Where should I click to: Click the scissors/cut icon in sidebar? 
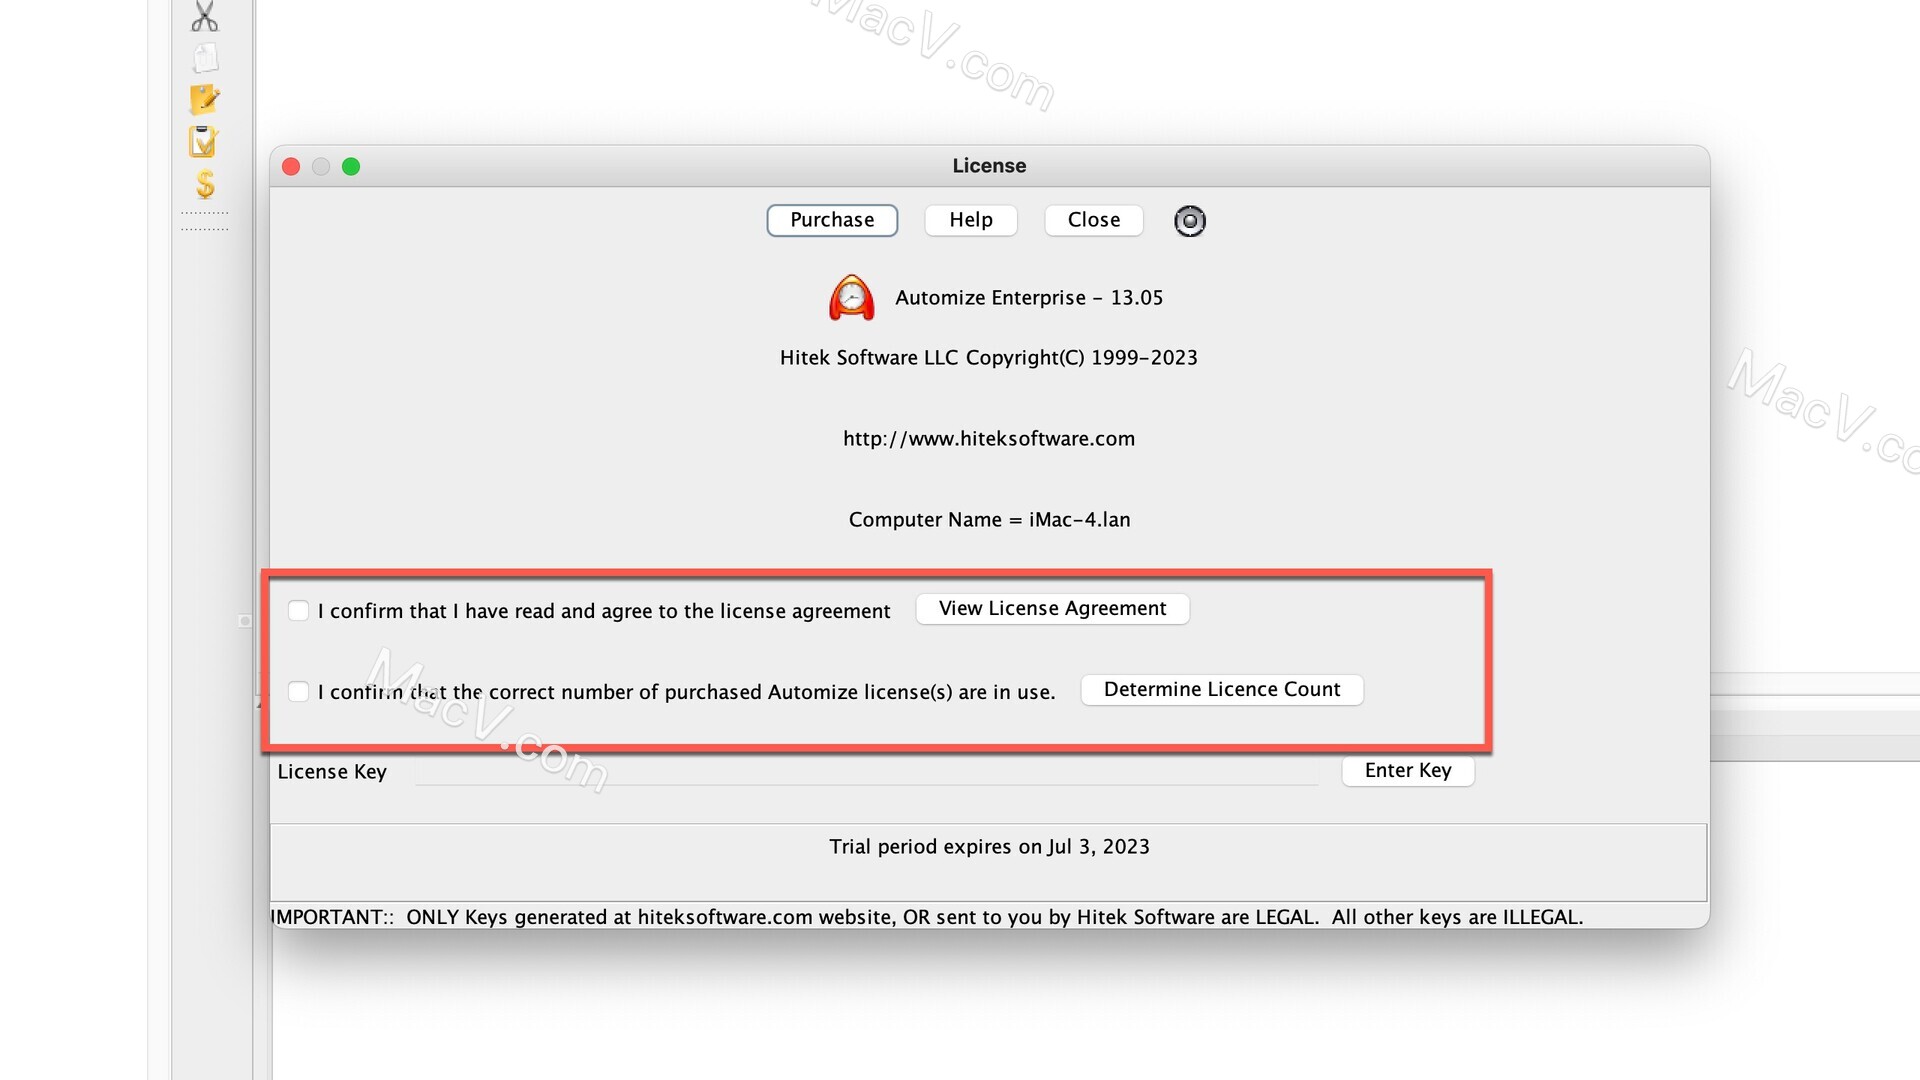(206, 16)
